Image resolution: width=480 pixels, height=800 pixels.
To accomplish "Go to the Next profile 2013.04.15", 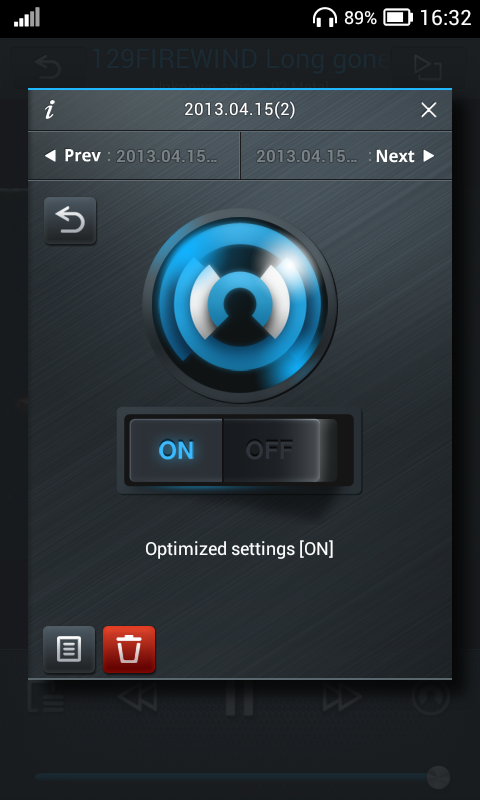I will (346, 156).
